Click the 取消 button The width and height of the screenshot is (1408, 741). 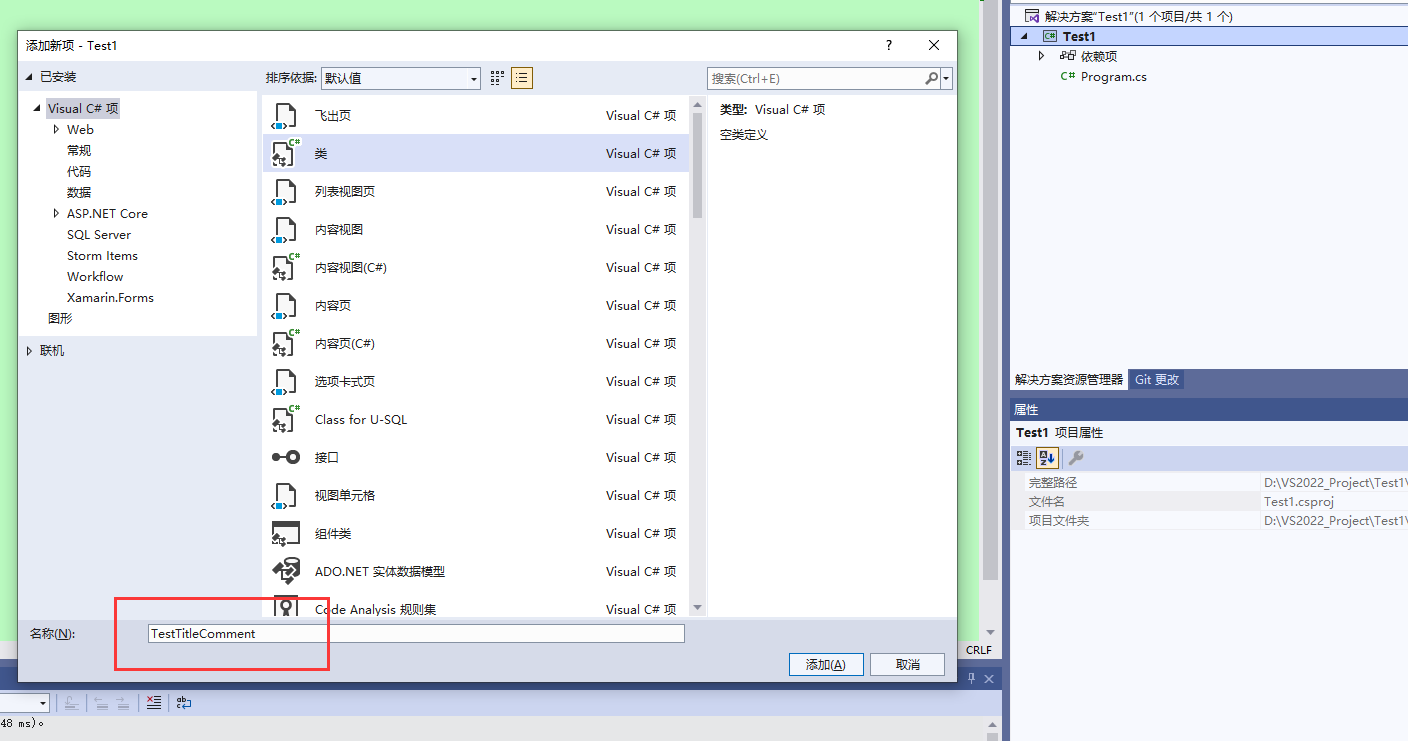click(907, 665)
